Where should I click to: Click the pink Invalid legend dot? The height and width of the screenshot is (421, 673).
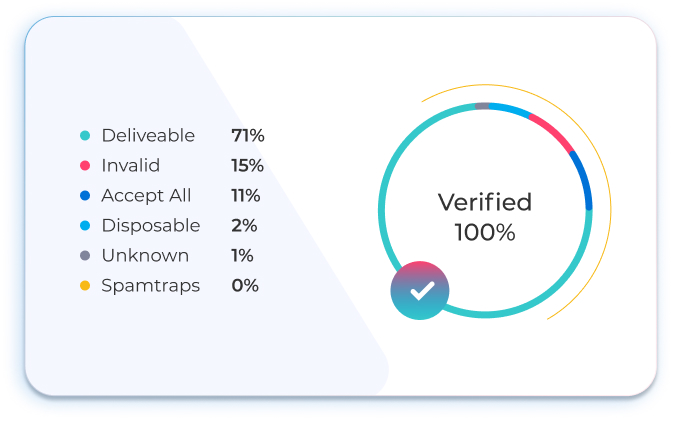coord(85,166)
